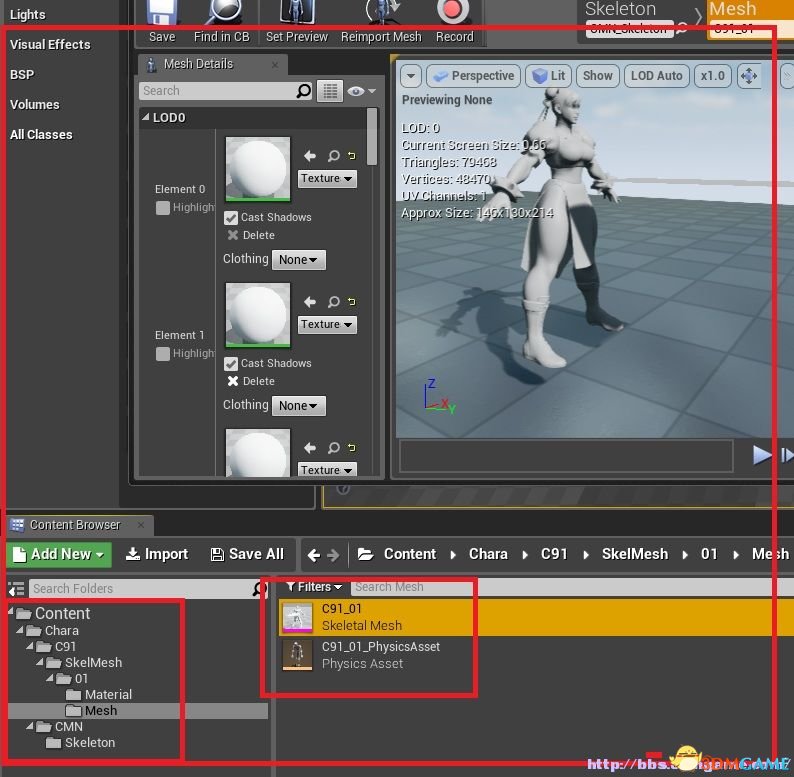Delete the Element 1 material slot

pyautogui.click(x=251, y=381)
